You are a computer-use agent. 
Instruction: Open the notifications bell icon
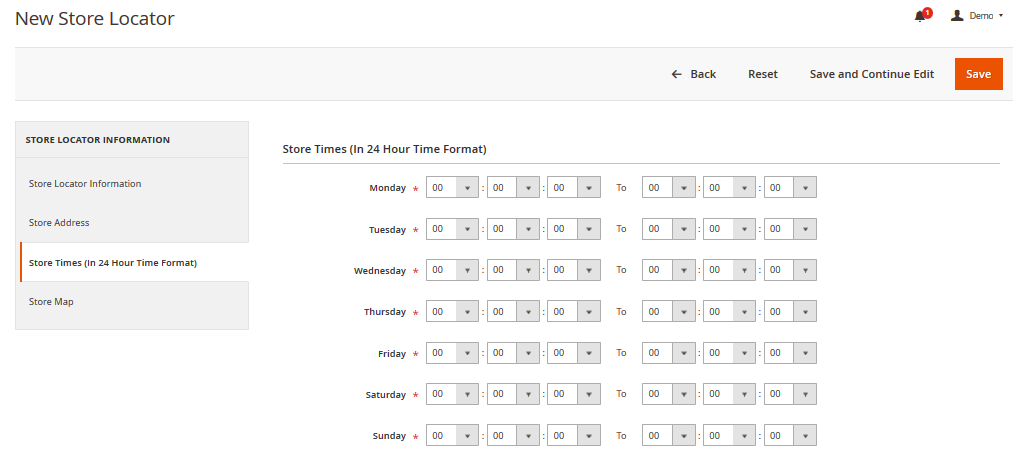pyautogui.click(x=920, y=16)
